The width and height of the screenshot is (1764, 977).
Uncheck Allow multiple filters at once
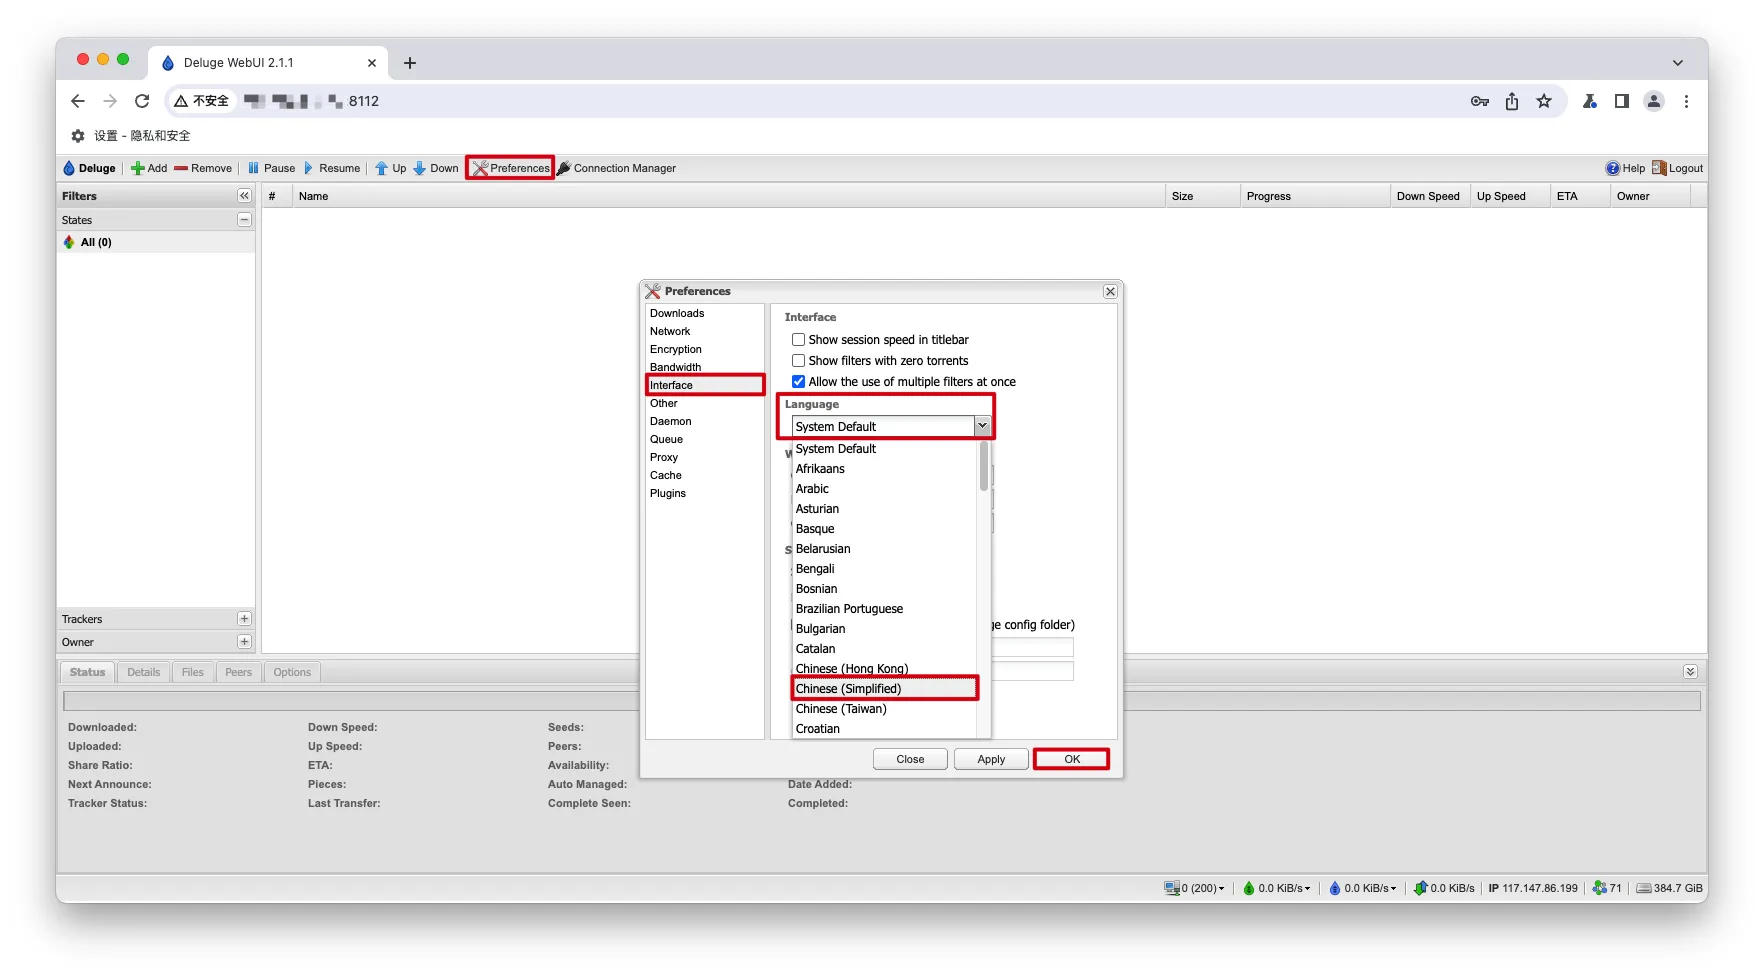point(798,382)
